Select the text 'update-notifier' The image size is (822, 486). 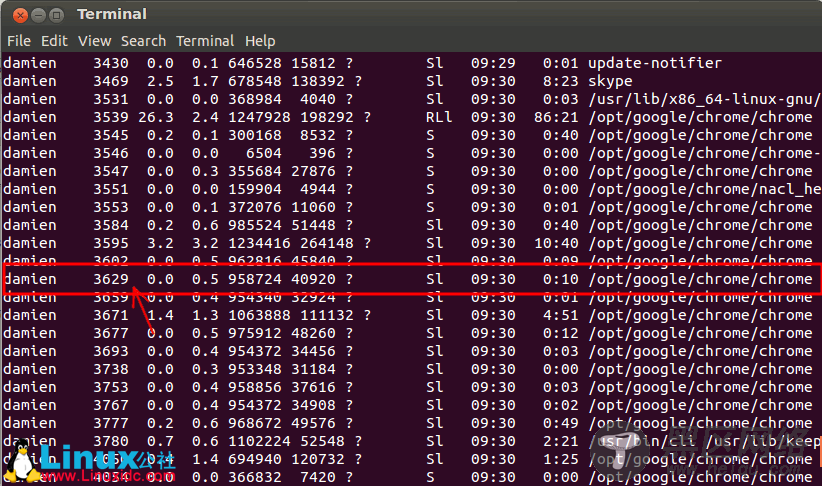[655, 63]
